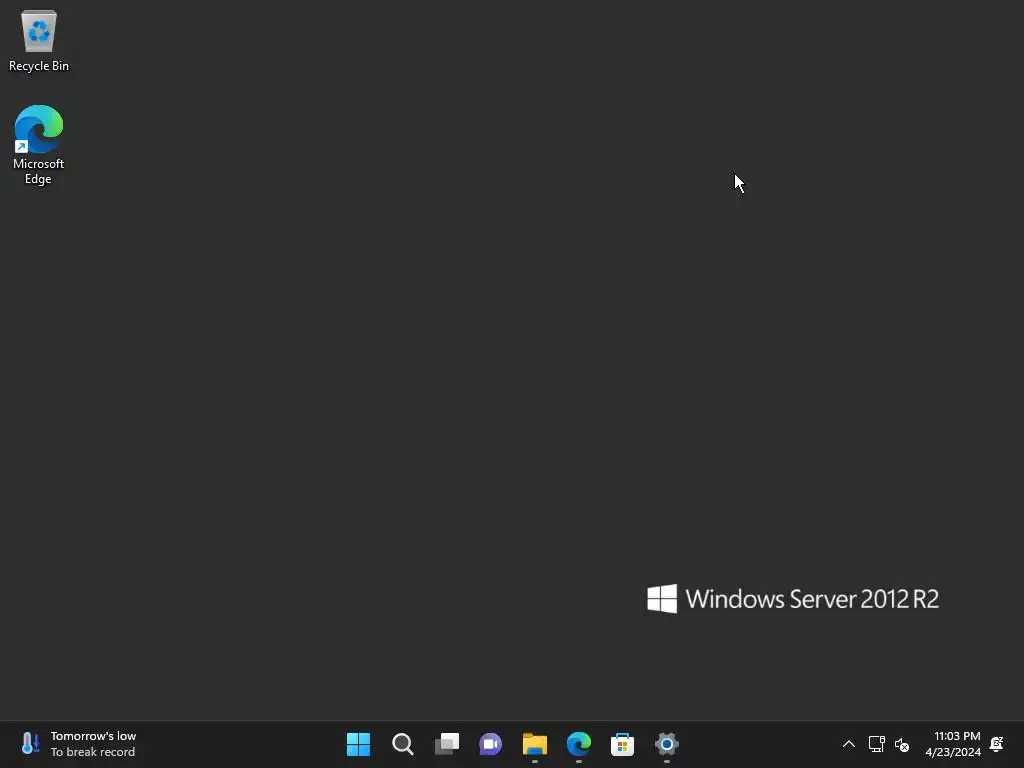Open clock showing 11:03 PM
The height and width of the screenshot is (768, 1024).
[953, 744]
